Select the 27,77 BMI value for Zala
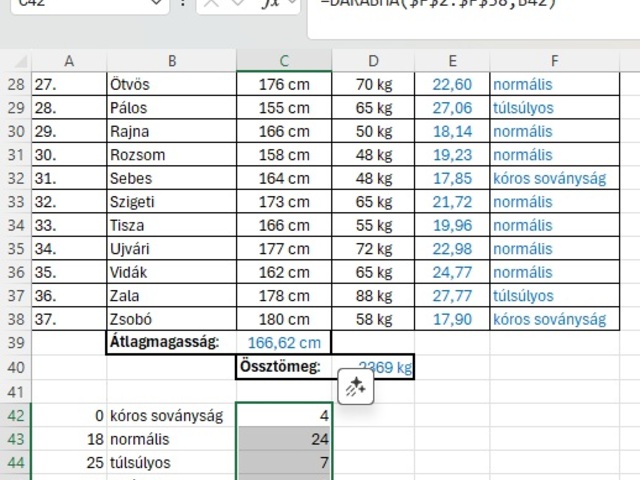The image size is (640, 480). pyautogui.click(x=452, y=296)
